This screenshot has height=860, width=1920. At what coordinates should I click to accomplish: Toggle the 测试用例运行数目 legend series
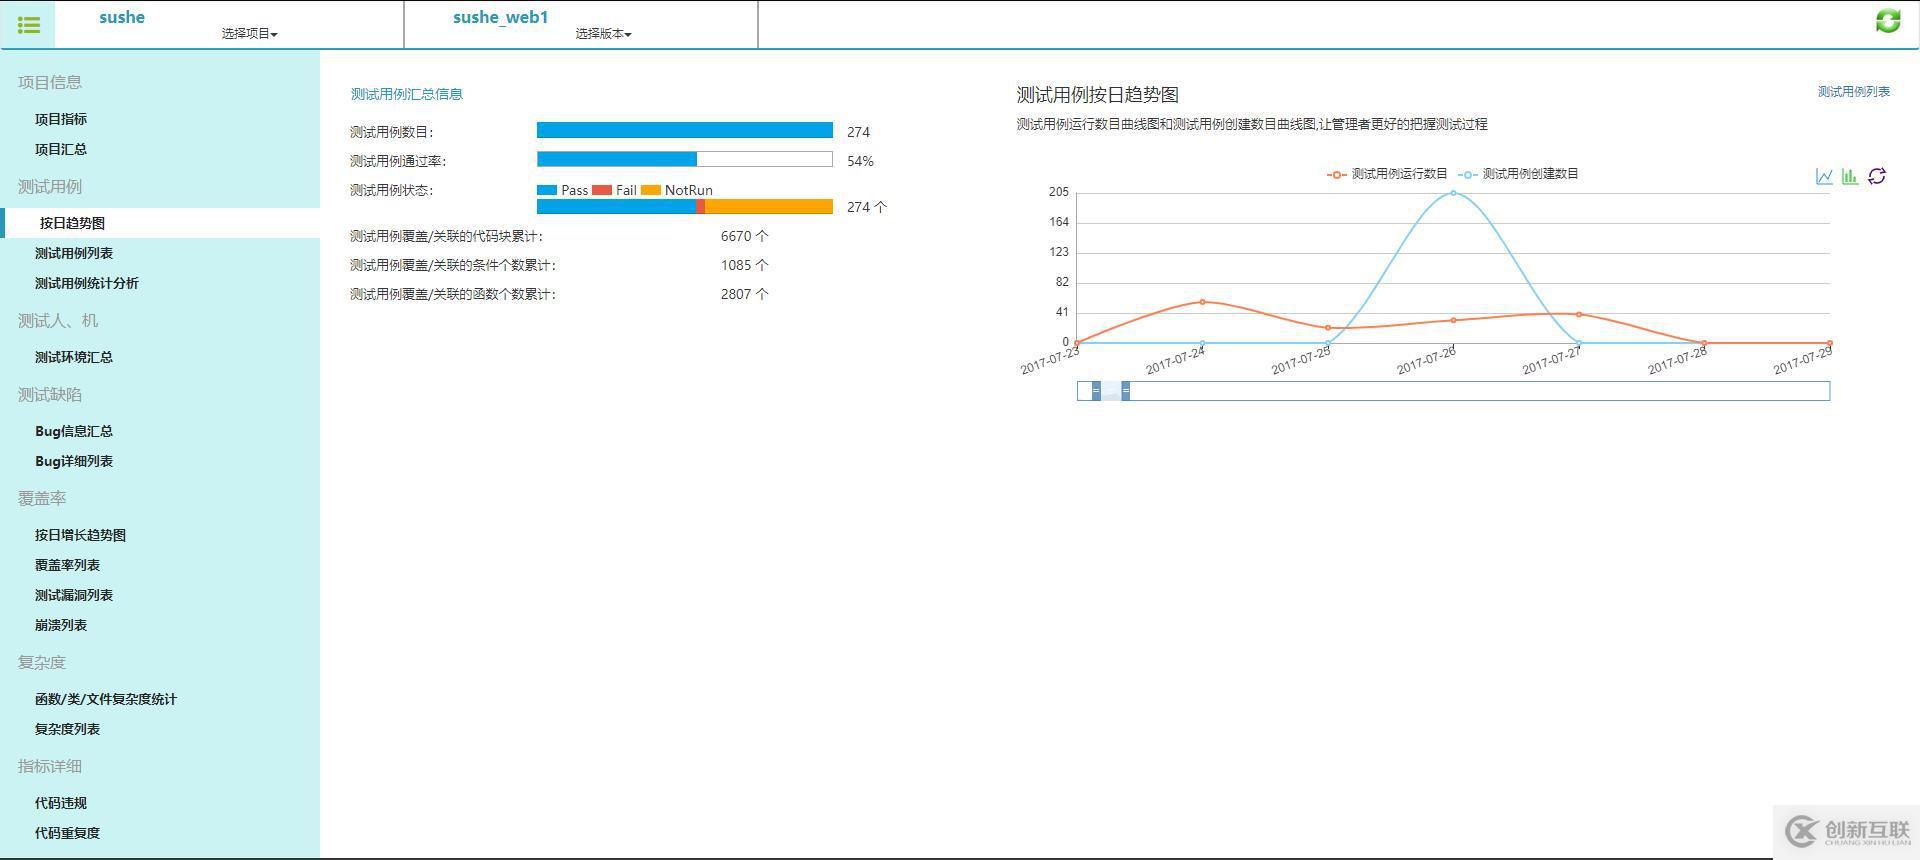point(1387,174)
